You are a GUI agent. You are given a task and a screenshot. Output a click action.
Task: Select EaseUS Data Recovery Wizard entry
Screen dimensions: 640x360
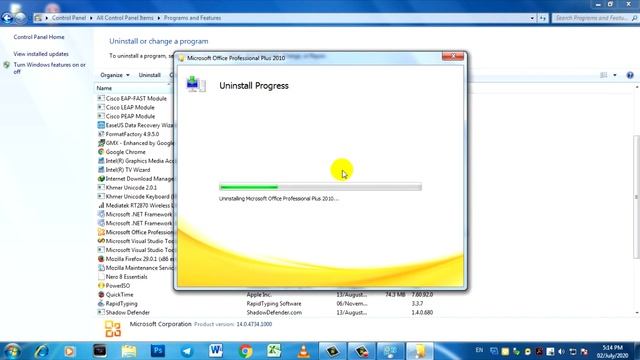pos(136,125)
